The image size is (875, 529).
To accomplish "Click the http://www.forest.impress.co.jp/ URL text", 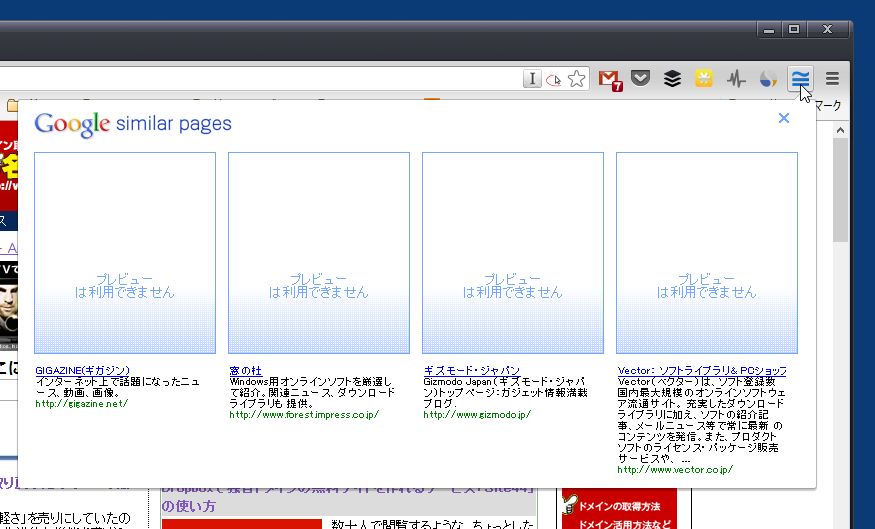I will point(304,415).
